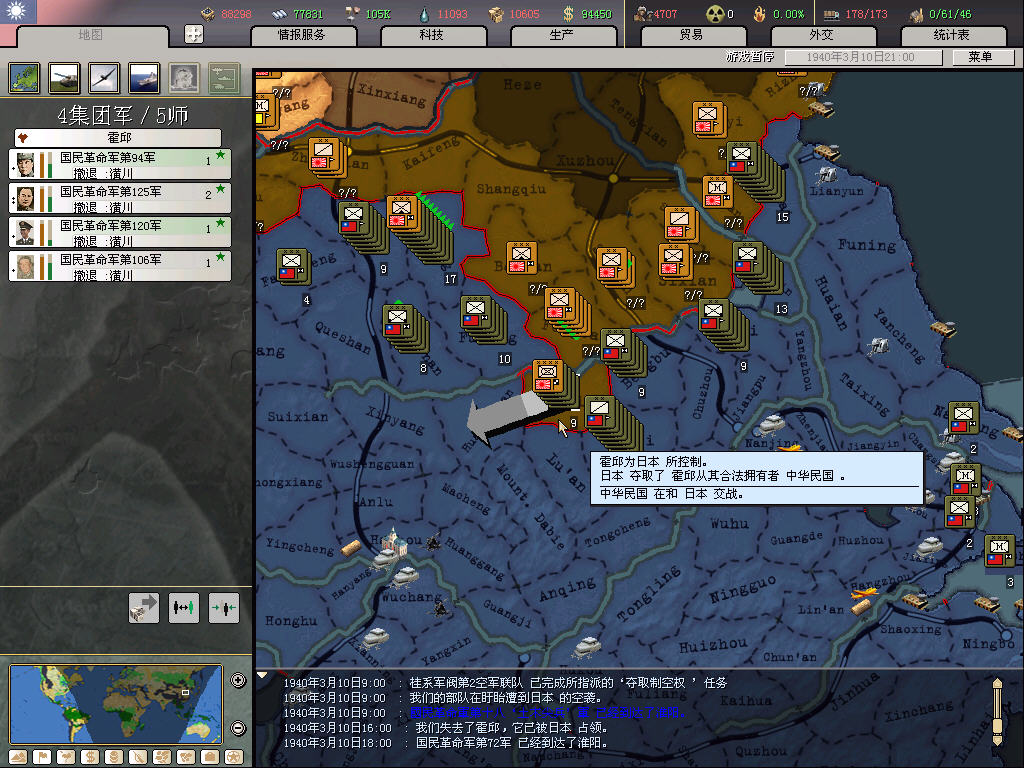Viewport: 1024px width, 768px height.
Task: Open the 情报服务 tab
Action: click(302, 35)
